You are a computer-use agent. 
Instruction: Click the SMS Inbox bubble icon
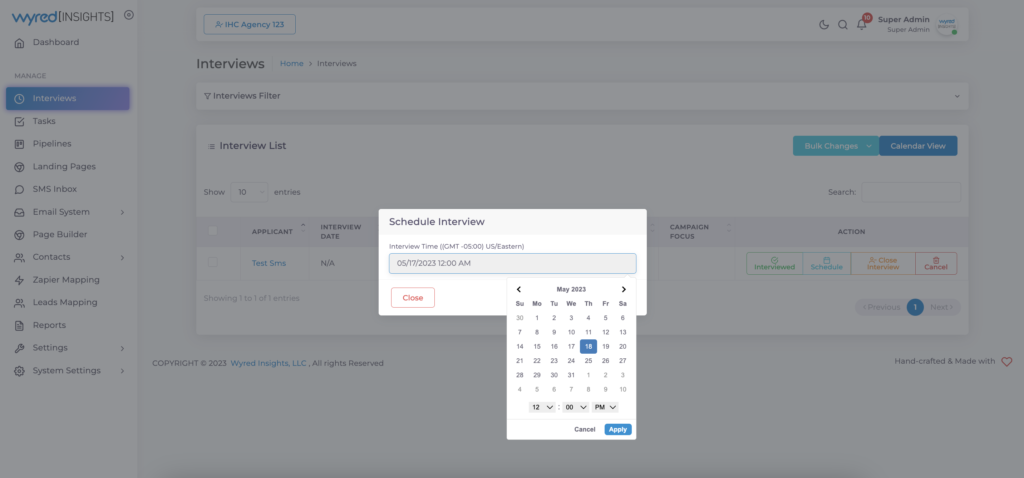pyautogui.click(x=19, y=189)
